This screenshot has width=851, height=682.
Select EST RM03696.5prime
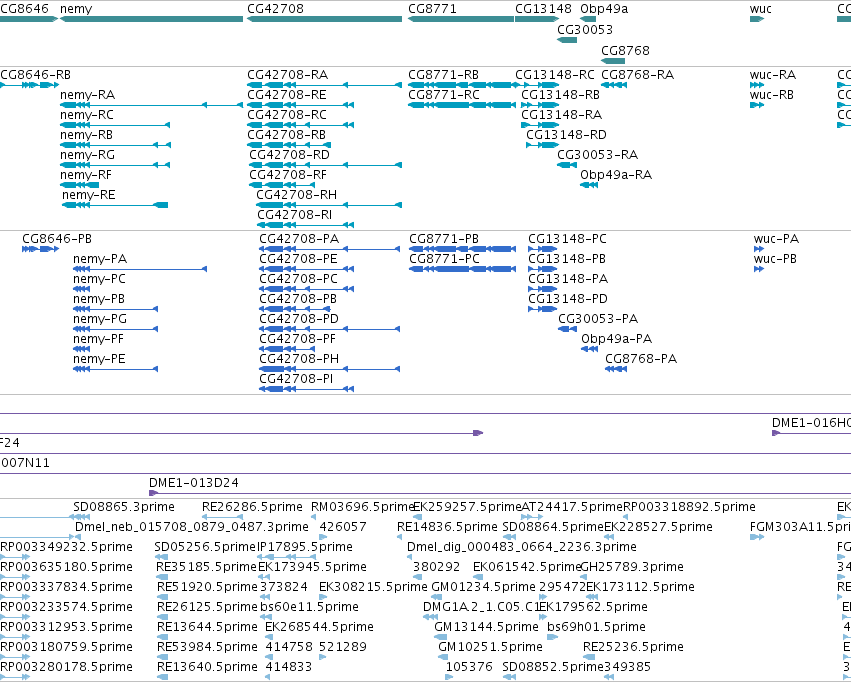pos(362,507)
